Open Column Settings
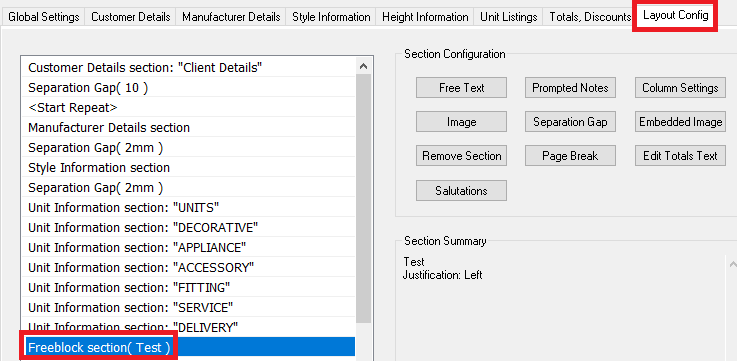The width and height of the screenshot is (737, 361). click(x=680, y=88)
